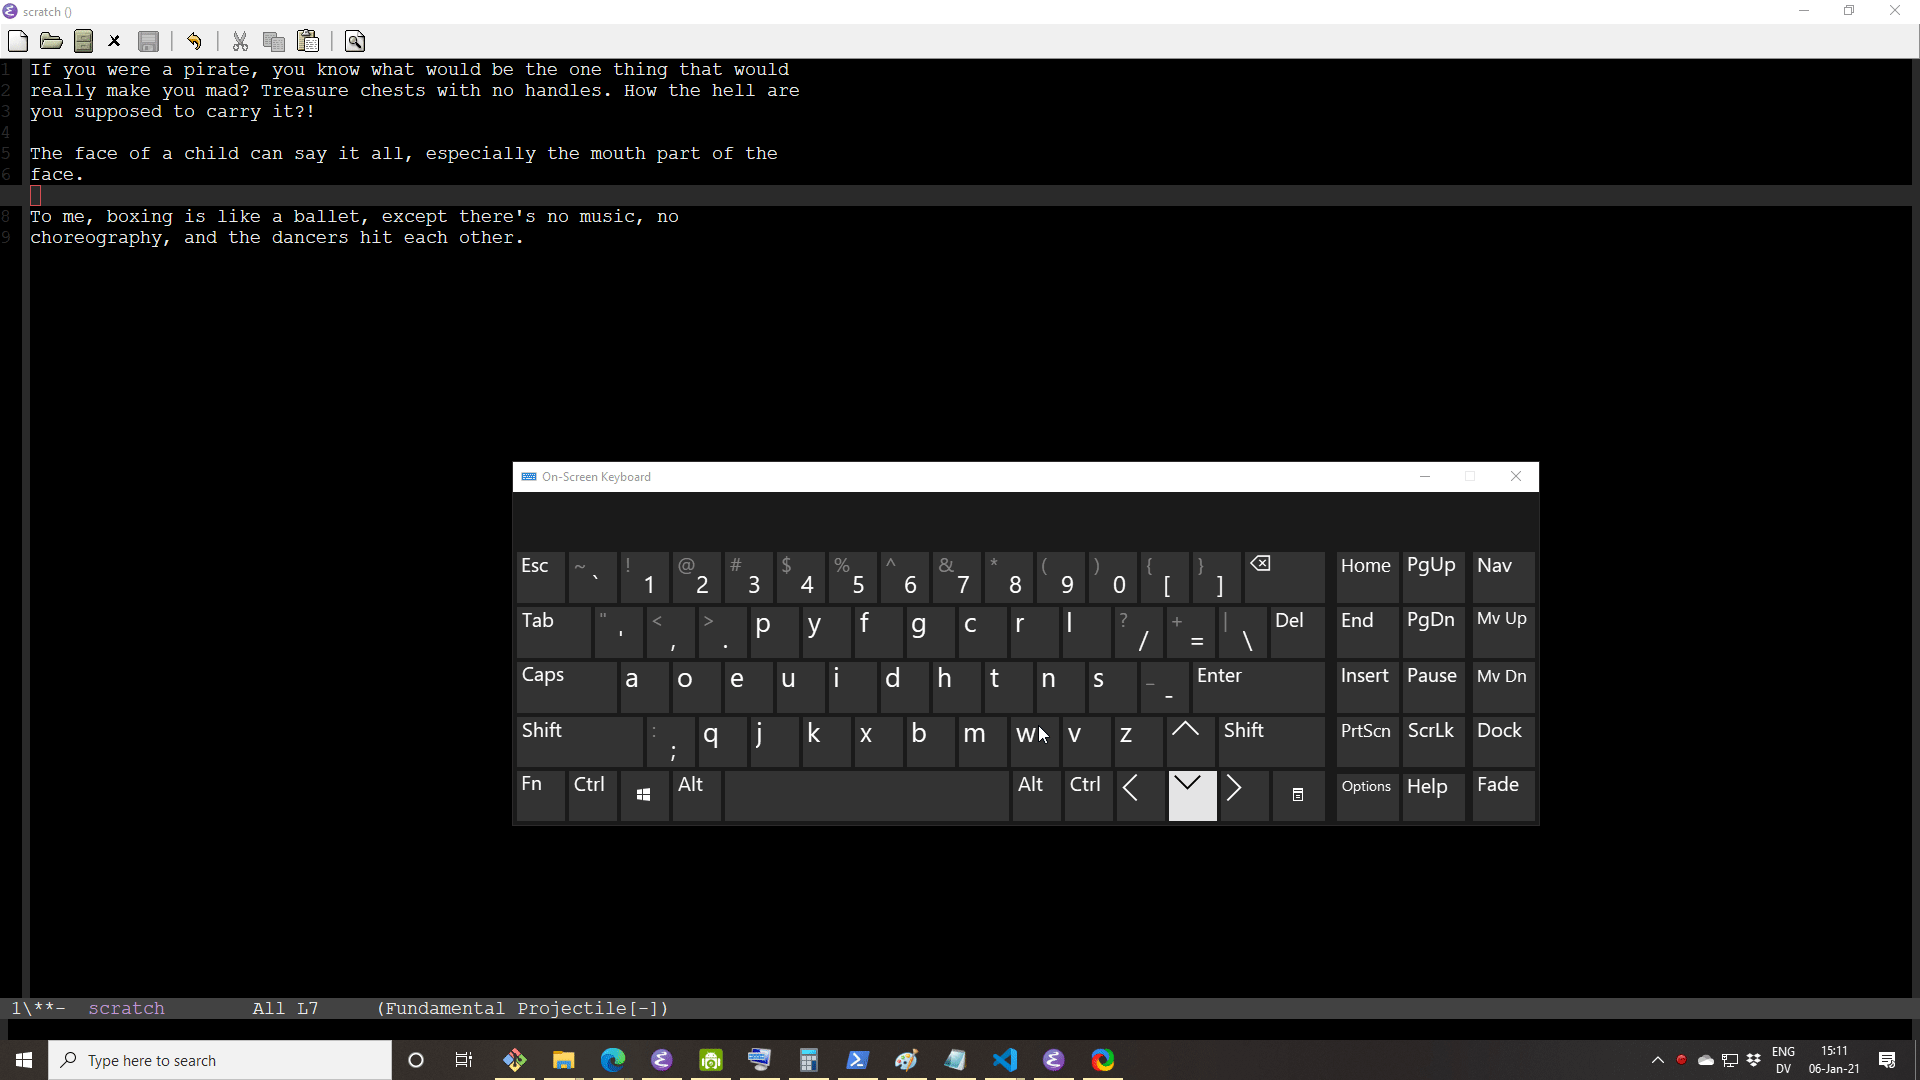Image resolution: width=1920 pixels, height=1080 pixels.
Task: Click the Save icon in toolbar
Action: click(x=149, y=40)
